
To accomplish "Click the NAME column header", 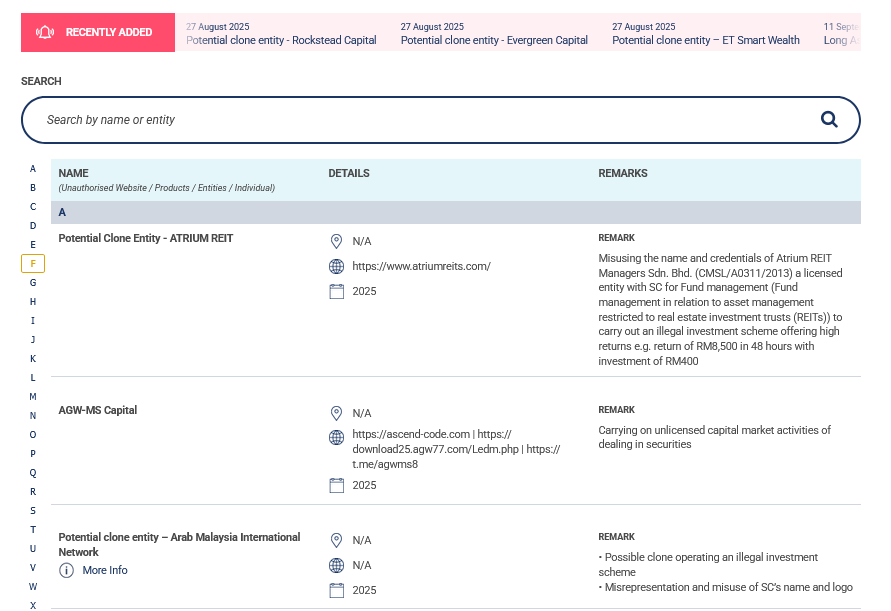I will coord(73,173).
